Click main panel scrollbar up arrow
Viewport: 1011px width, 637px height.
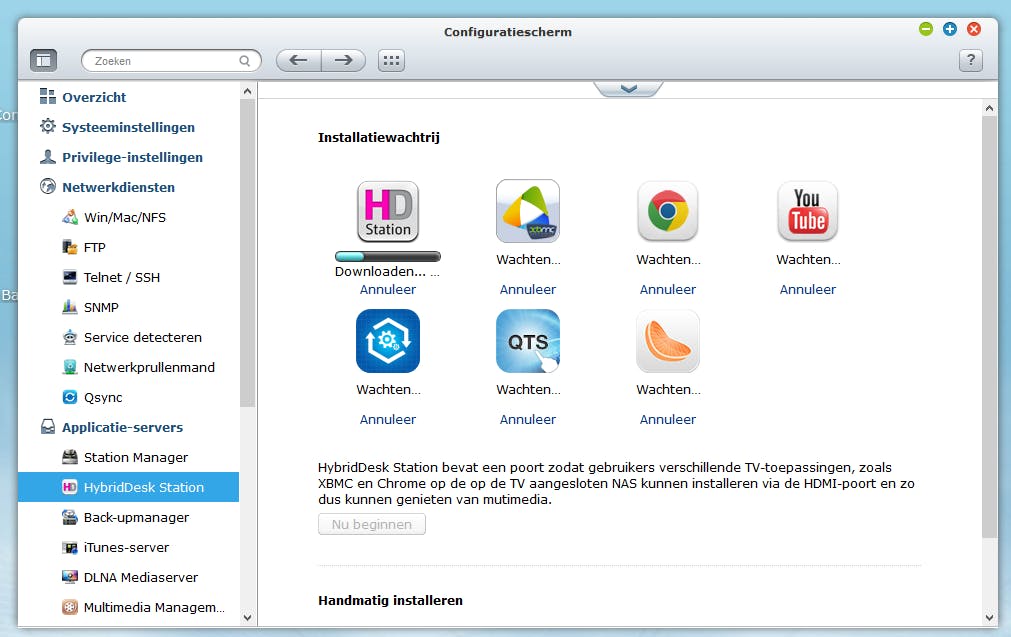click(x=990, y=108)
